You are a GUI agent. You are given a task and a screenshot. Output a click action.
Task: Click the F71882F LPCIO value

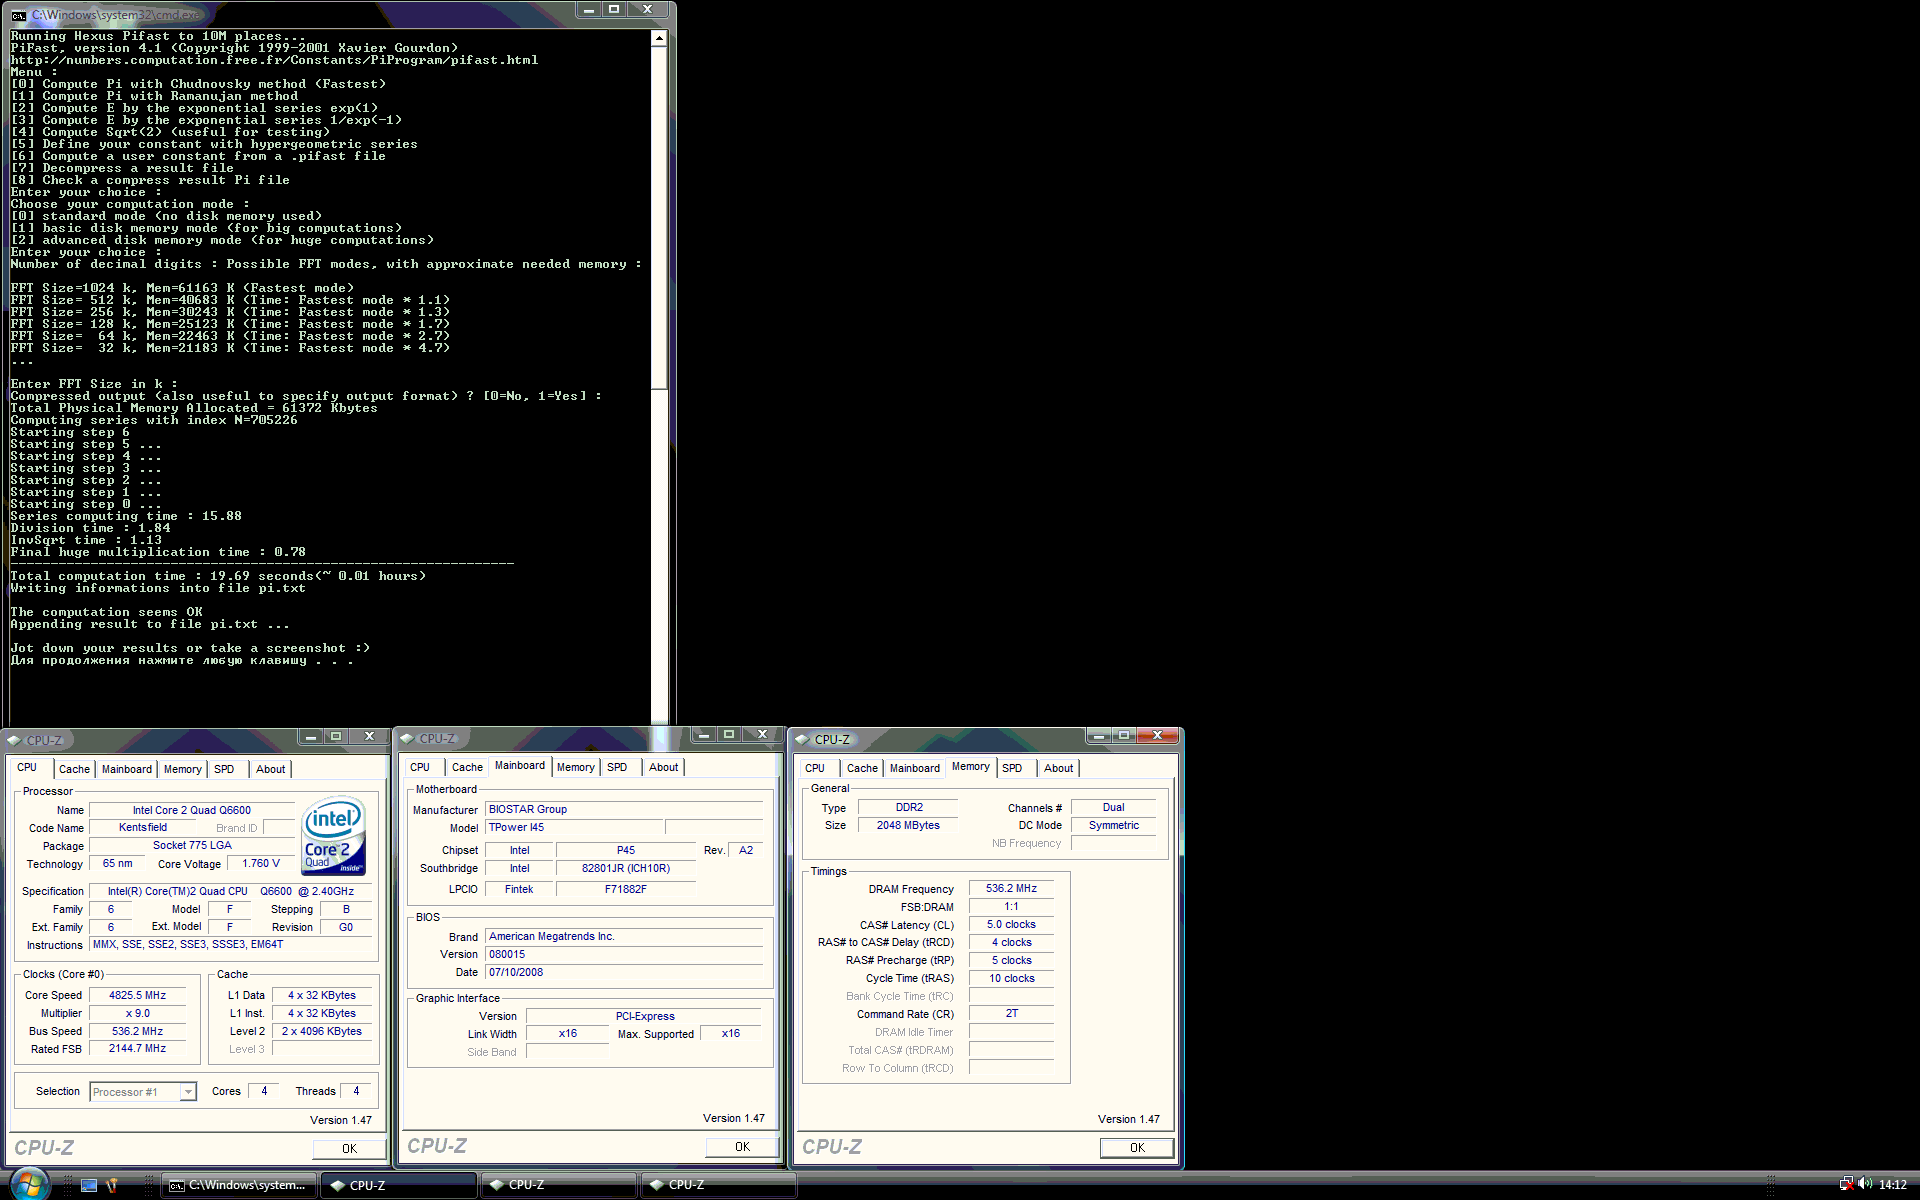(x=626, y=889)
